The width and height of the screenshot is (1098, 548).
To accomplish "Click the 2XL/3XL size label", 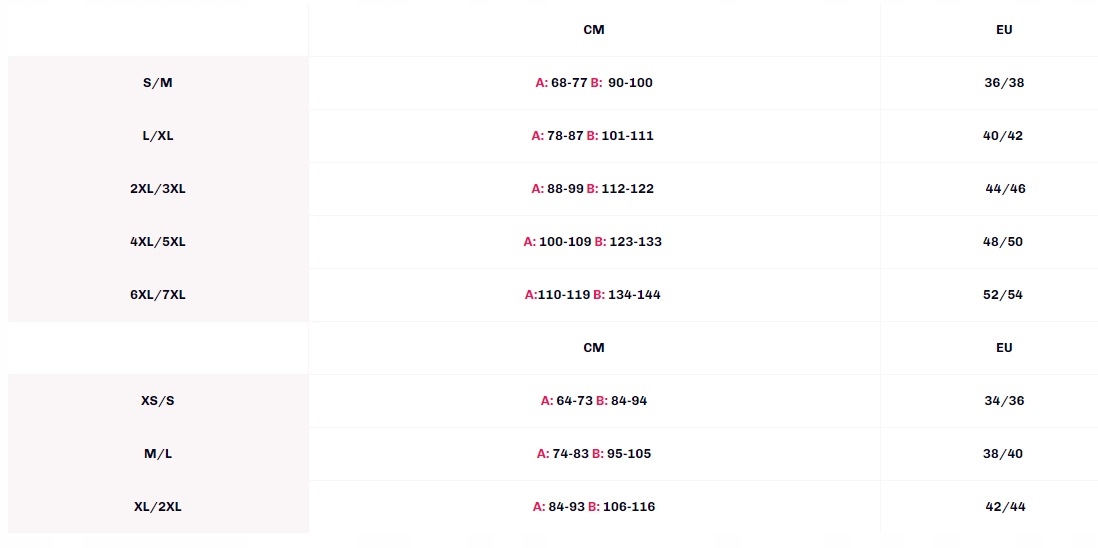I will (x=158, y=189).
